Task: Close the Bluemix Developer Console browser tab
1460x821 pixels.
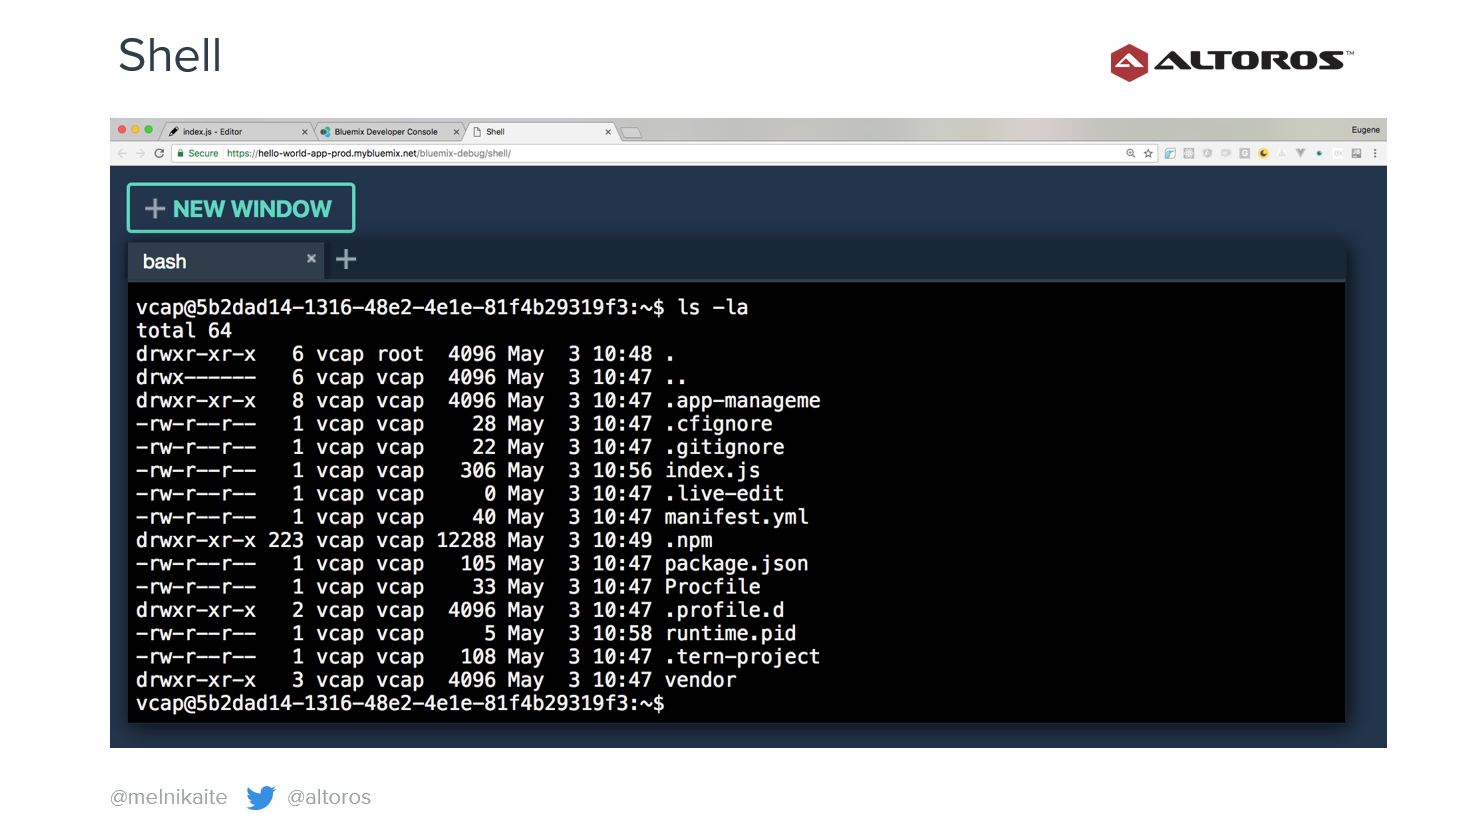Action: (x=456, y=131)
